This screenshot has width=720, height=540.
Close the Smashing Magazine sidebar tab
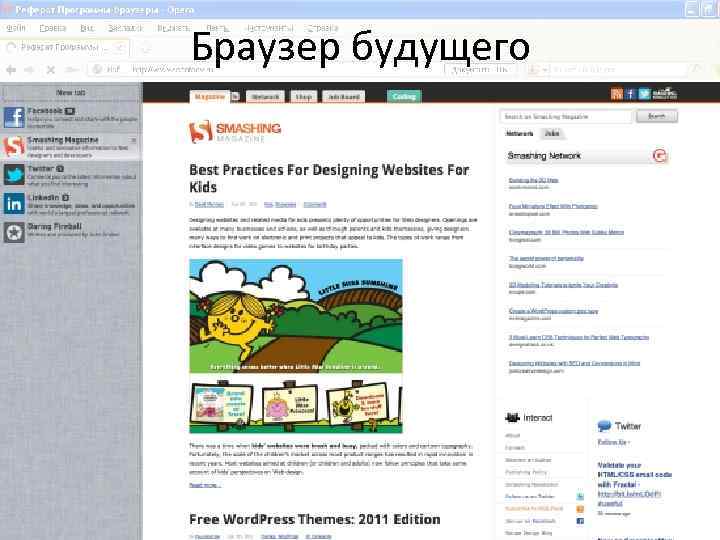[134, 140]
